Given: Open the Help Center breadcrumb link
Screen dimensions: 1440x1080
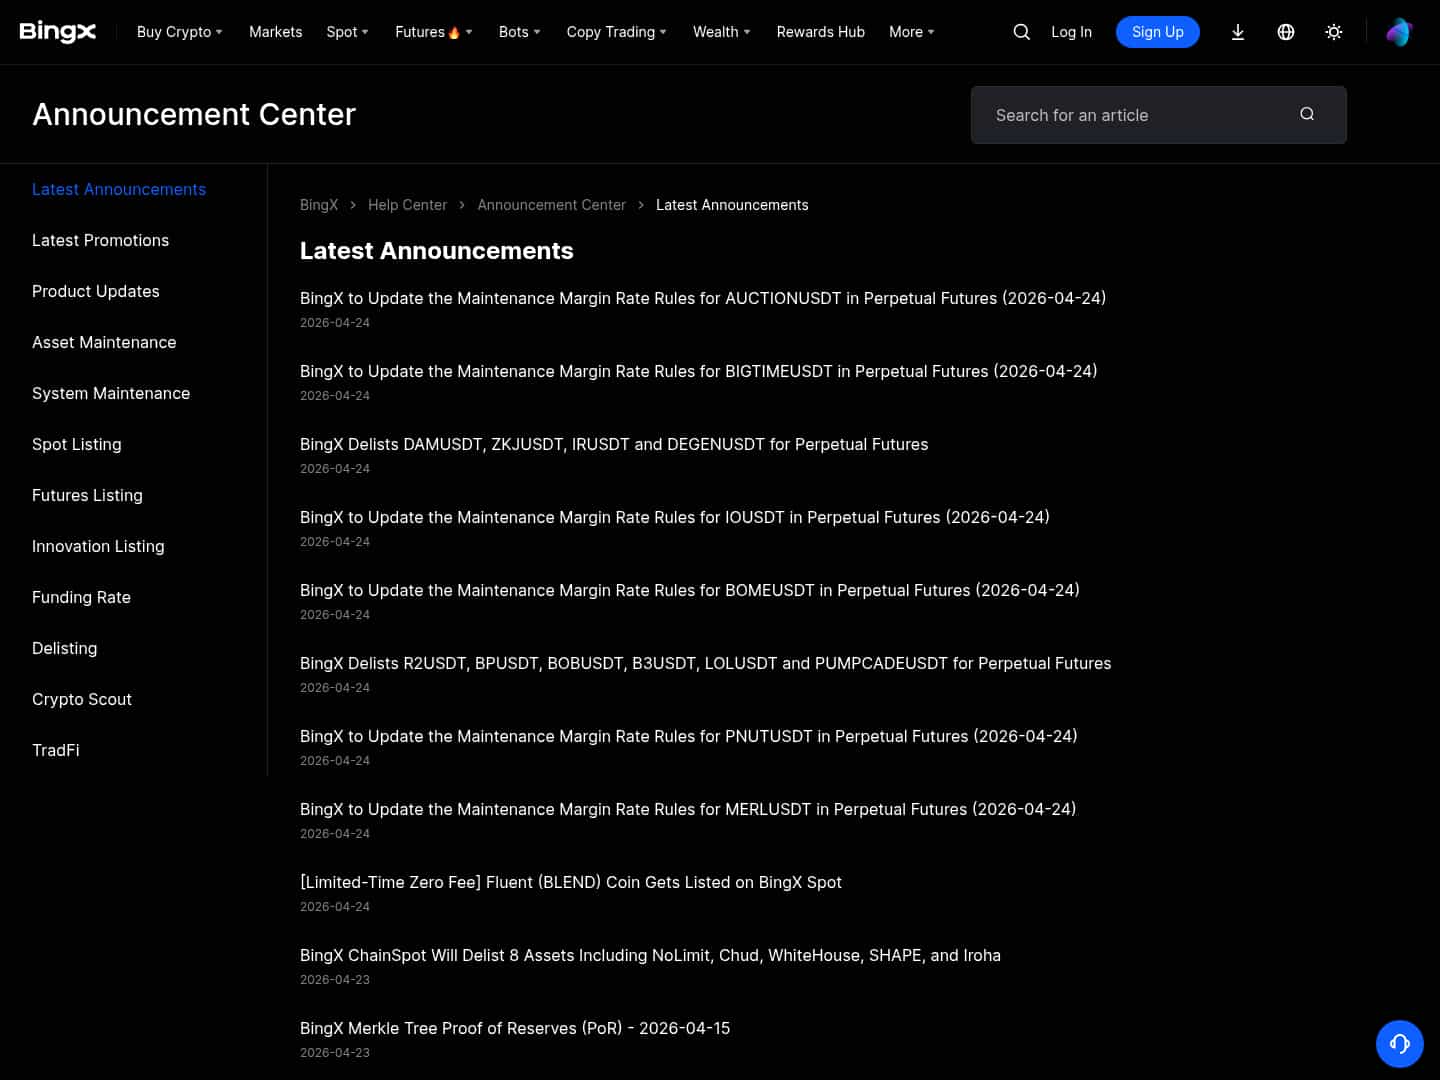Looking at the screenshot, I should click(x=407, y=205).
